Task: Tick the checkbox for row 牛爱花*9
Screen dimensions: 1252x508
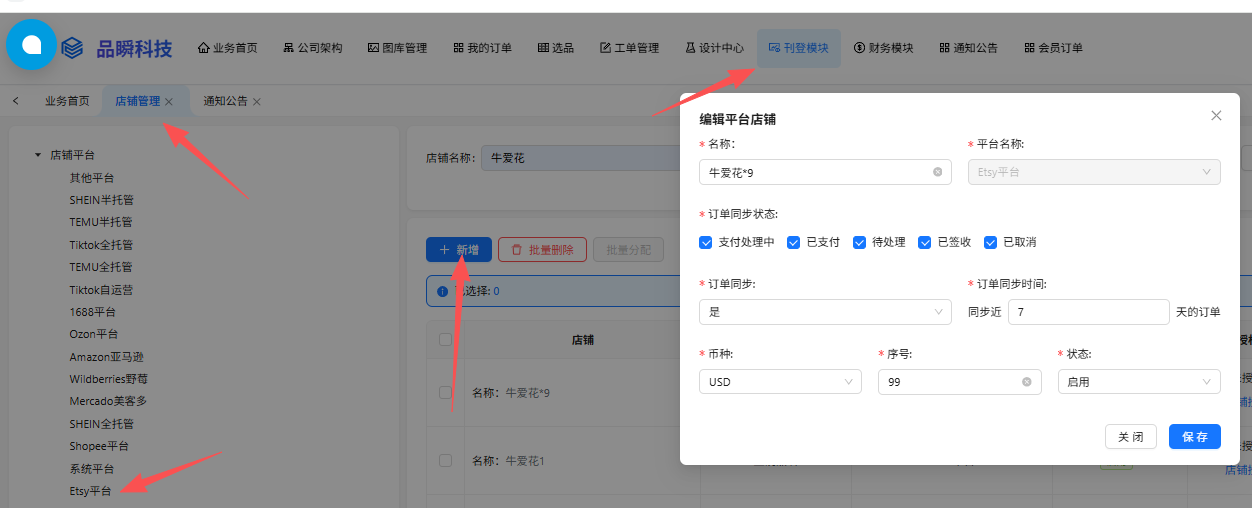Action: click(446, 392)
